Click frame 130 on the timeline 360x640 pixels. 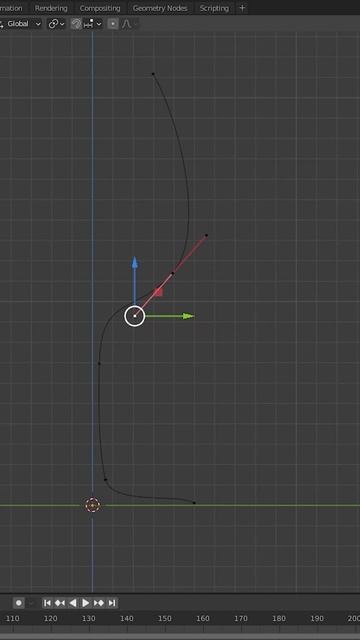(89, 618)
